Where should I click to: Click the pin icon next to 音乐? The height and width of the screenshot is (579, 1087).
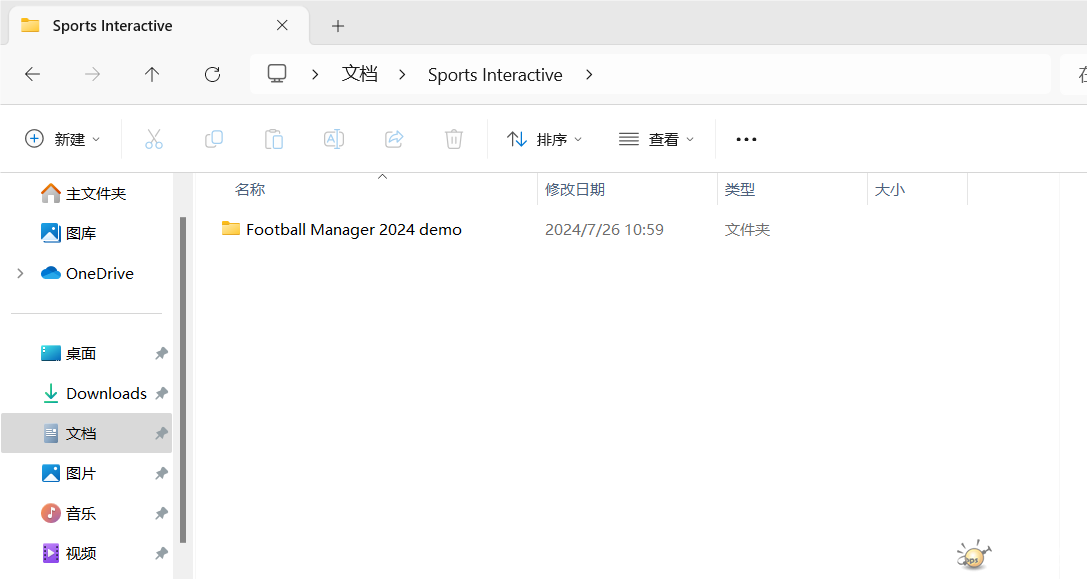[161, 514]
